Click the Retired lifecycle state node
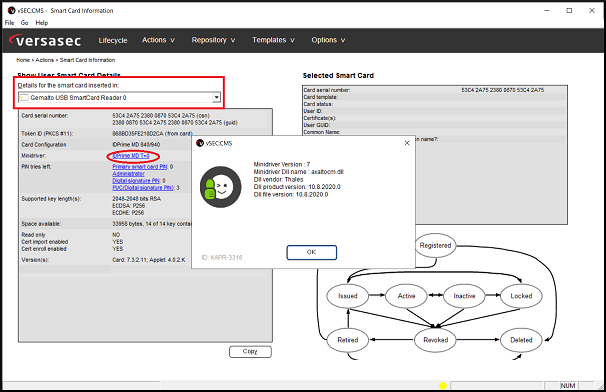Image resolution: width=606 pixels, height=392 pixels. point(348,340)
